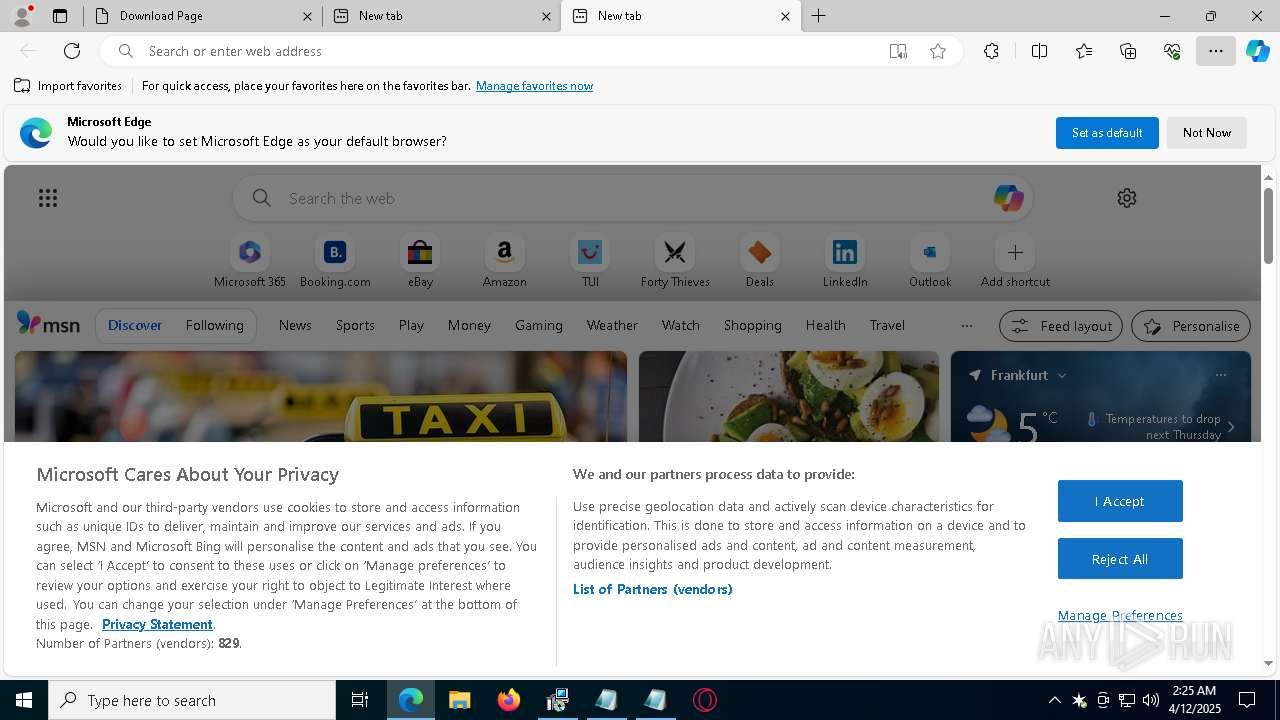
Task: Open the Windows Start menu
Action: point(24,700)
